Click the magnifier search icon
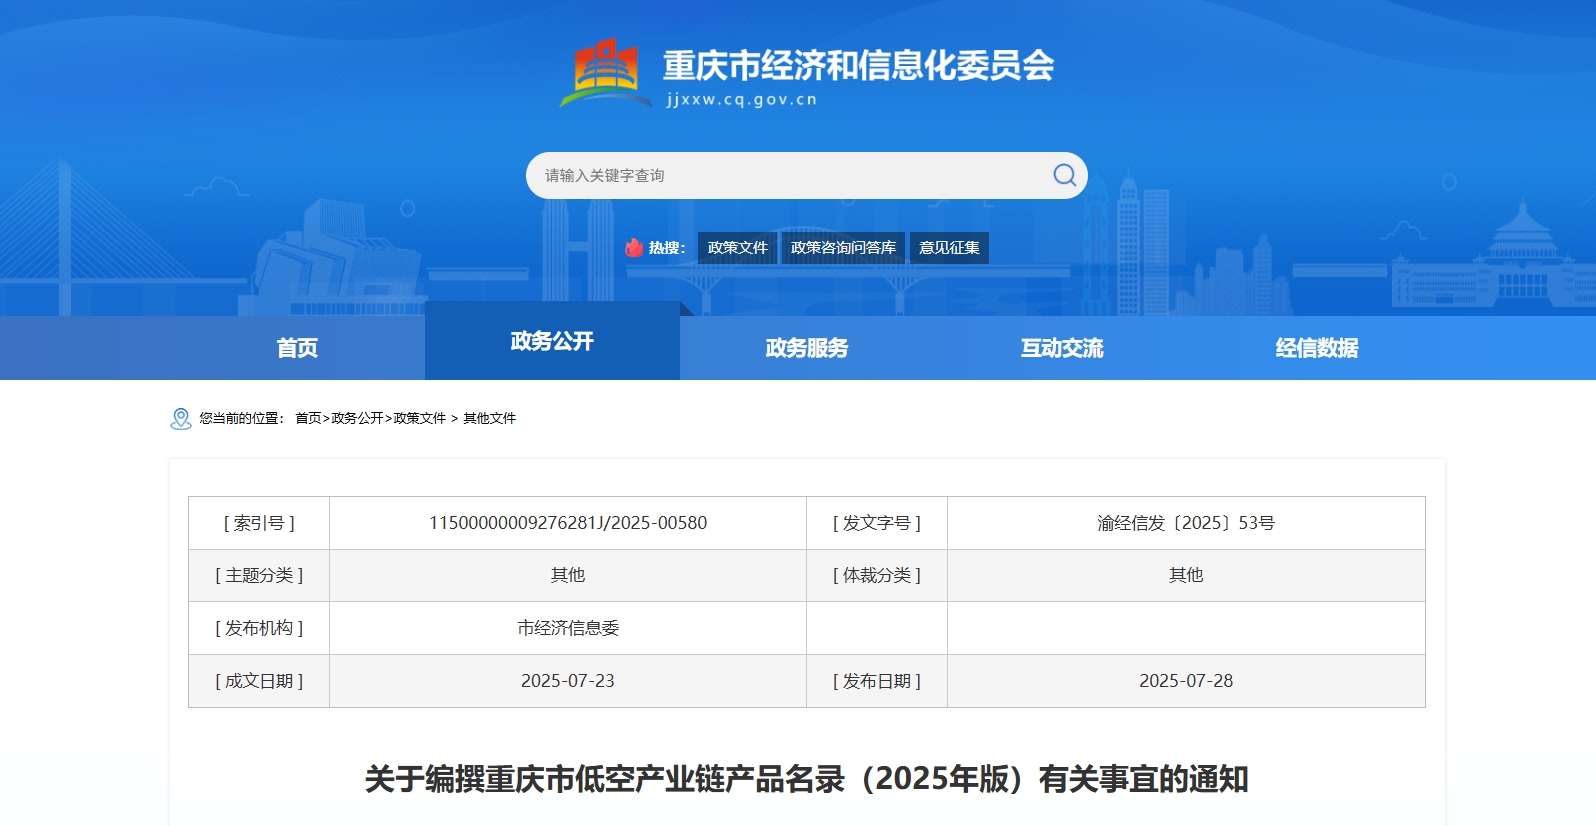 coord(1064,176)
